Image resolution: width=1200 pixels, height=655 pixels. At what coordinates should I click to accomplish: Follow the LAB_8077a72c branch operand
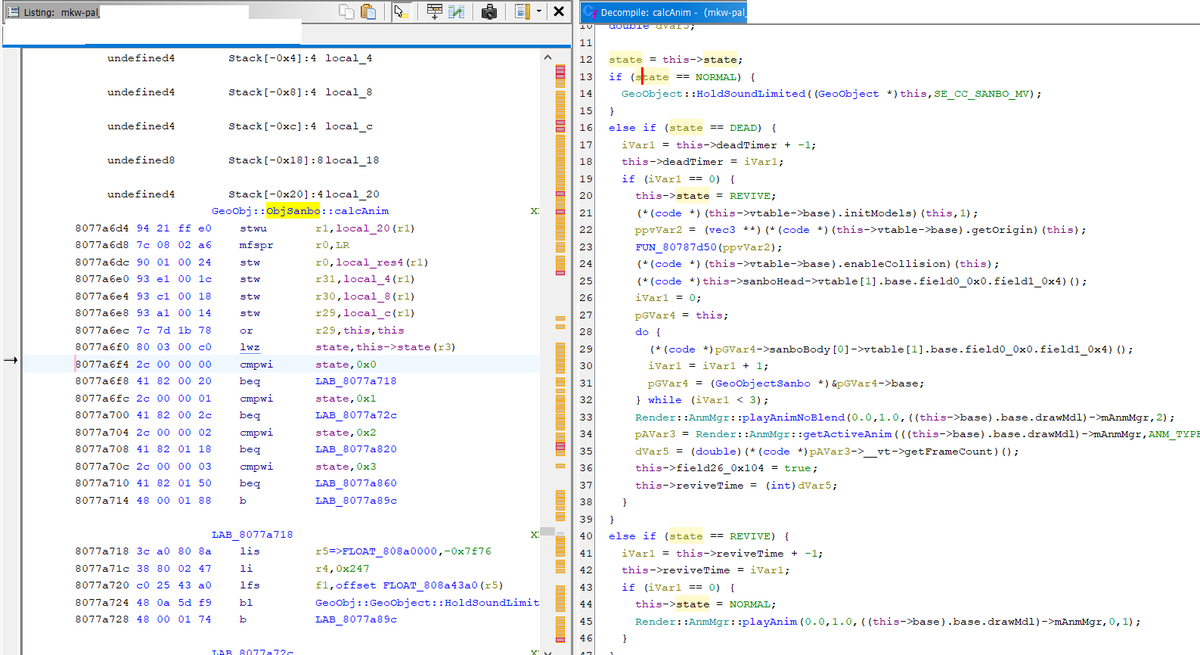pos(356,415)
